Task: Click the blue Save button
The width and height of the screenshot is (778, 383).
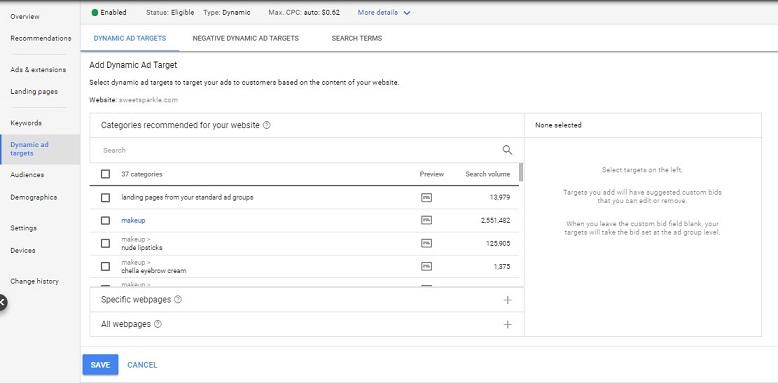Action: coord(100,365)
